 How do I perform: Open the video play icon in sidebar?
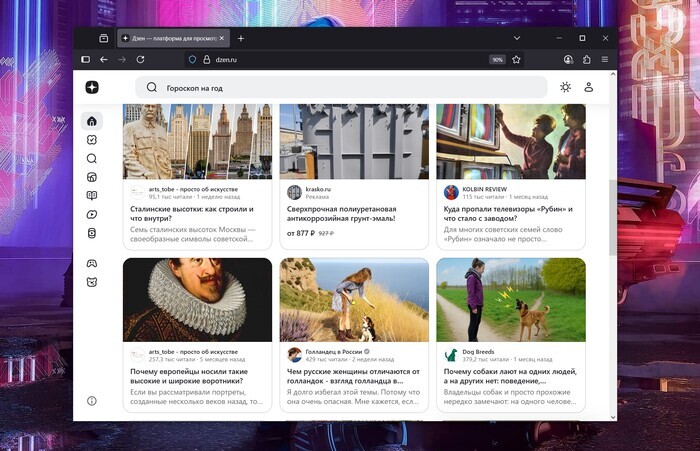pos(92,214)
